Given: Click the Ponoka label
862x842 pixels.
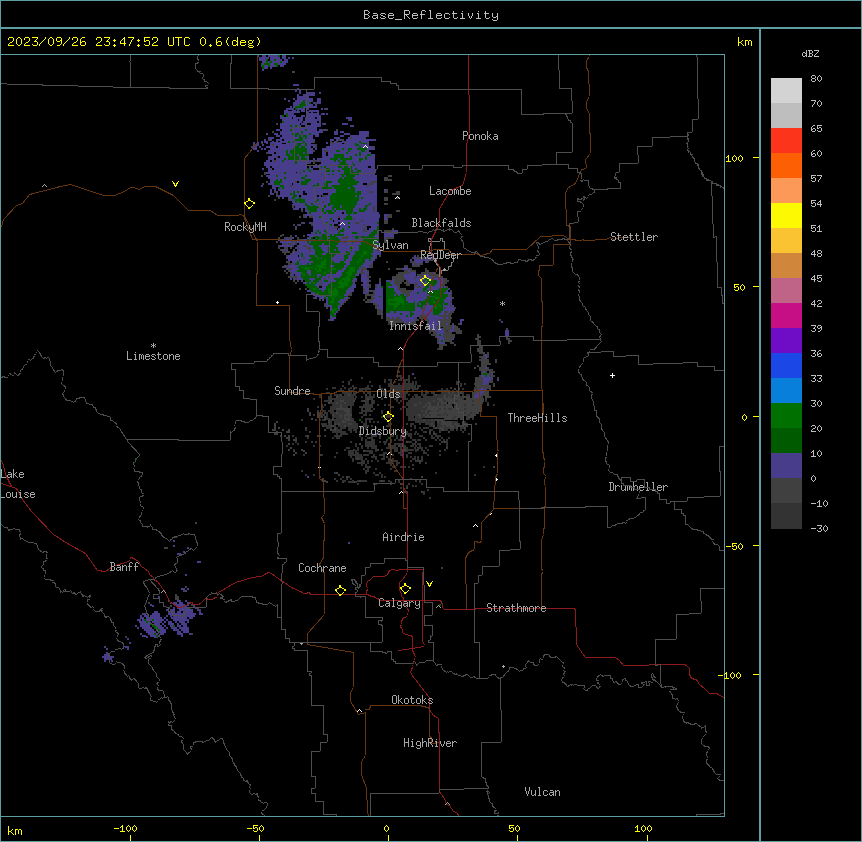Looking at the screenshot, I should coord(480,136).
